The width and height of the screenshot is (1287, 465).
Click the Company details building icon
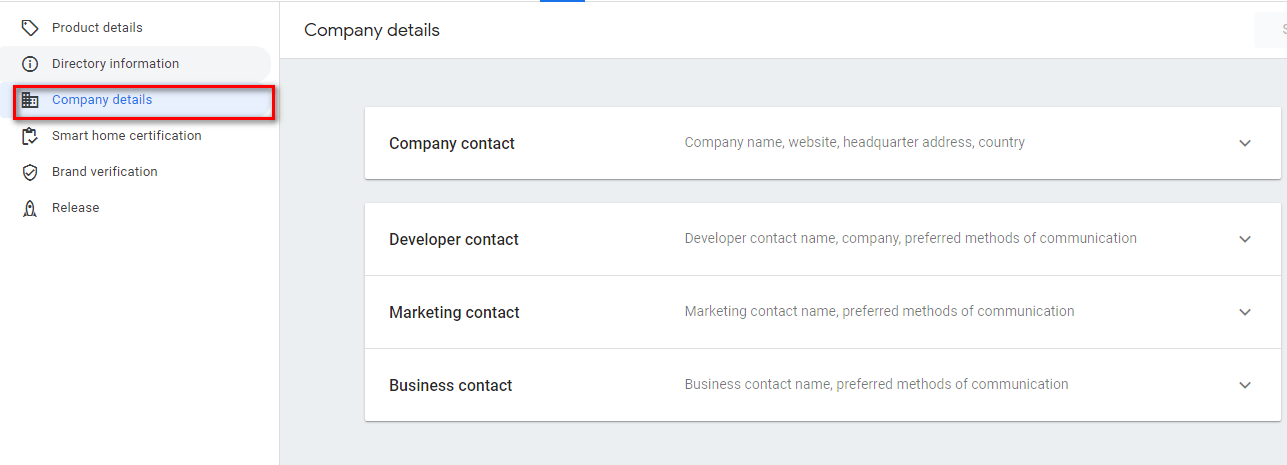pyautogui.click(x=30, y=100)
